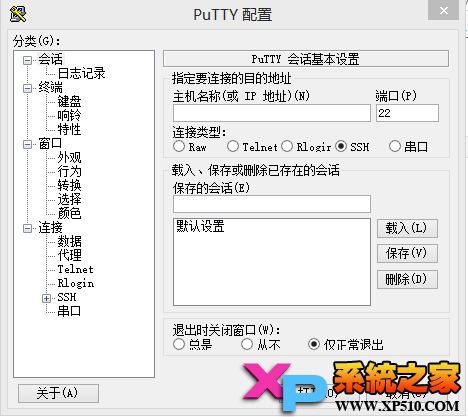Open 串口 settings in category tree
Screen dimensions: 468x417
[x=69, y=311]
